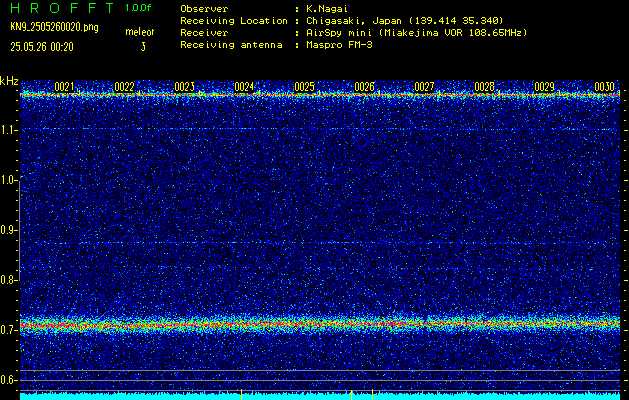
Task: Click the Receiving antenna label
Action: pos(231,45)
